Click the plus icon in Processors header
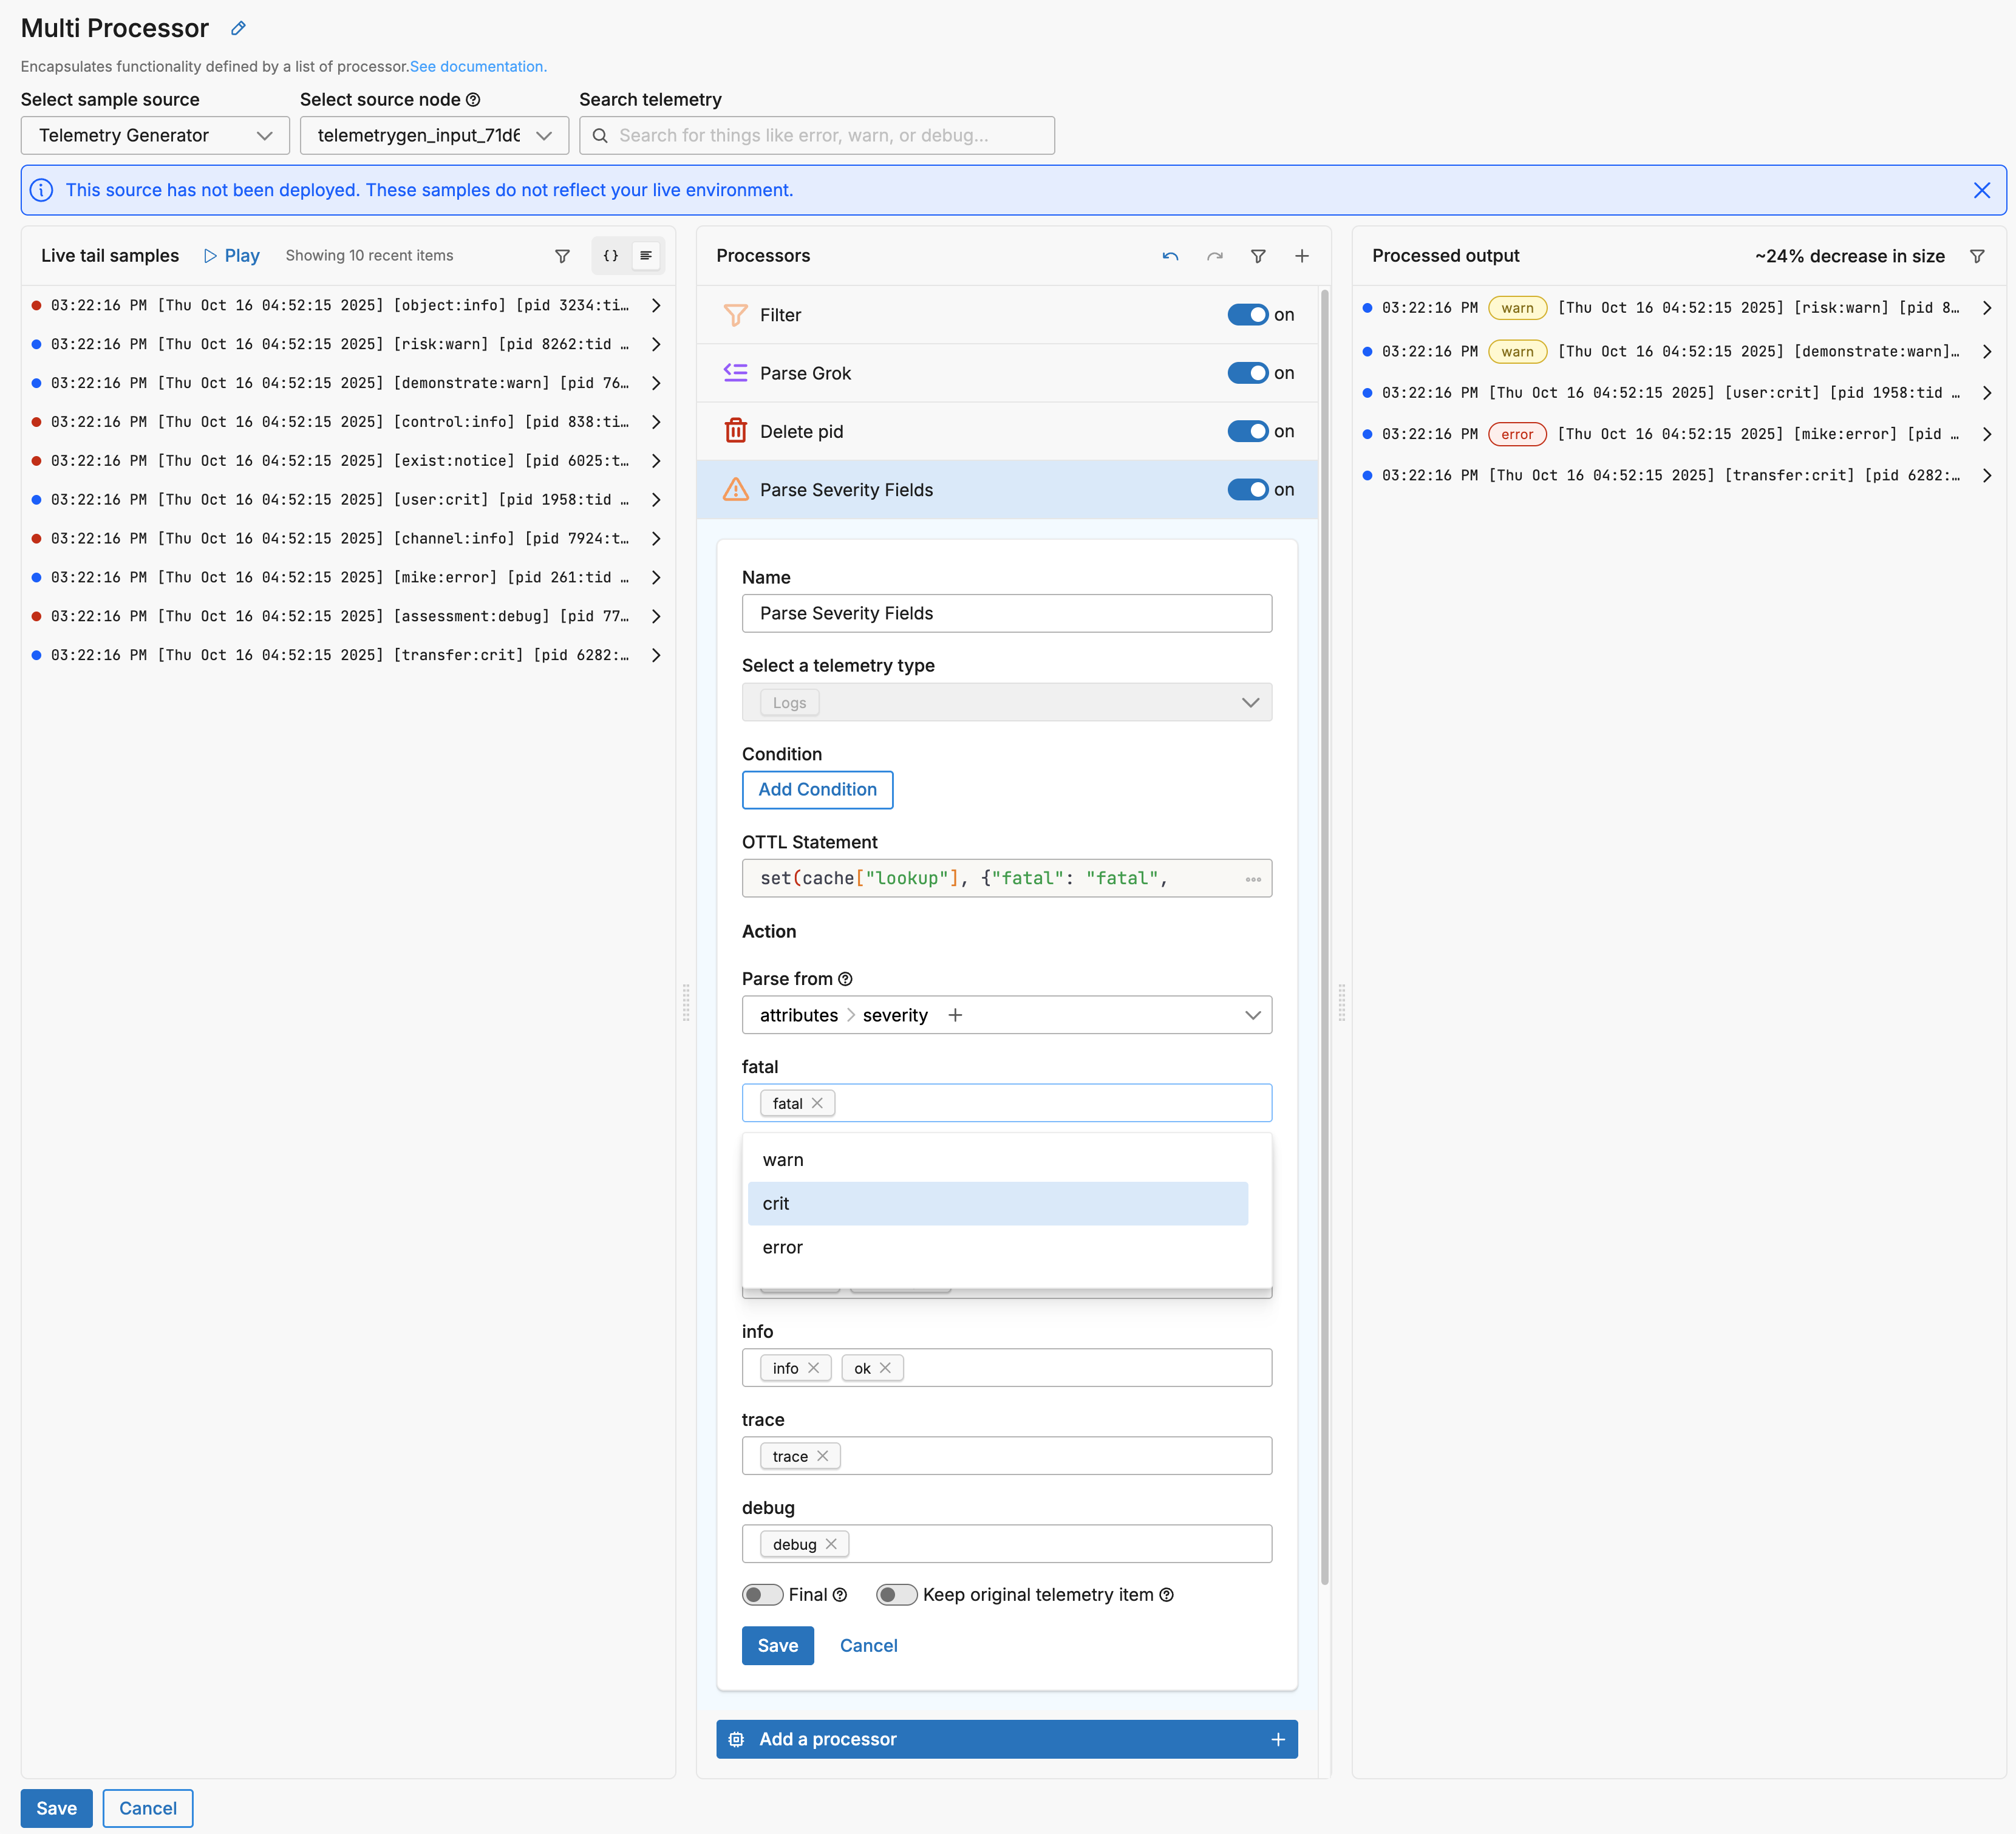 pos(1301,256)
